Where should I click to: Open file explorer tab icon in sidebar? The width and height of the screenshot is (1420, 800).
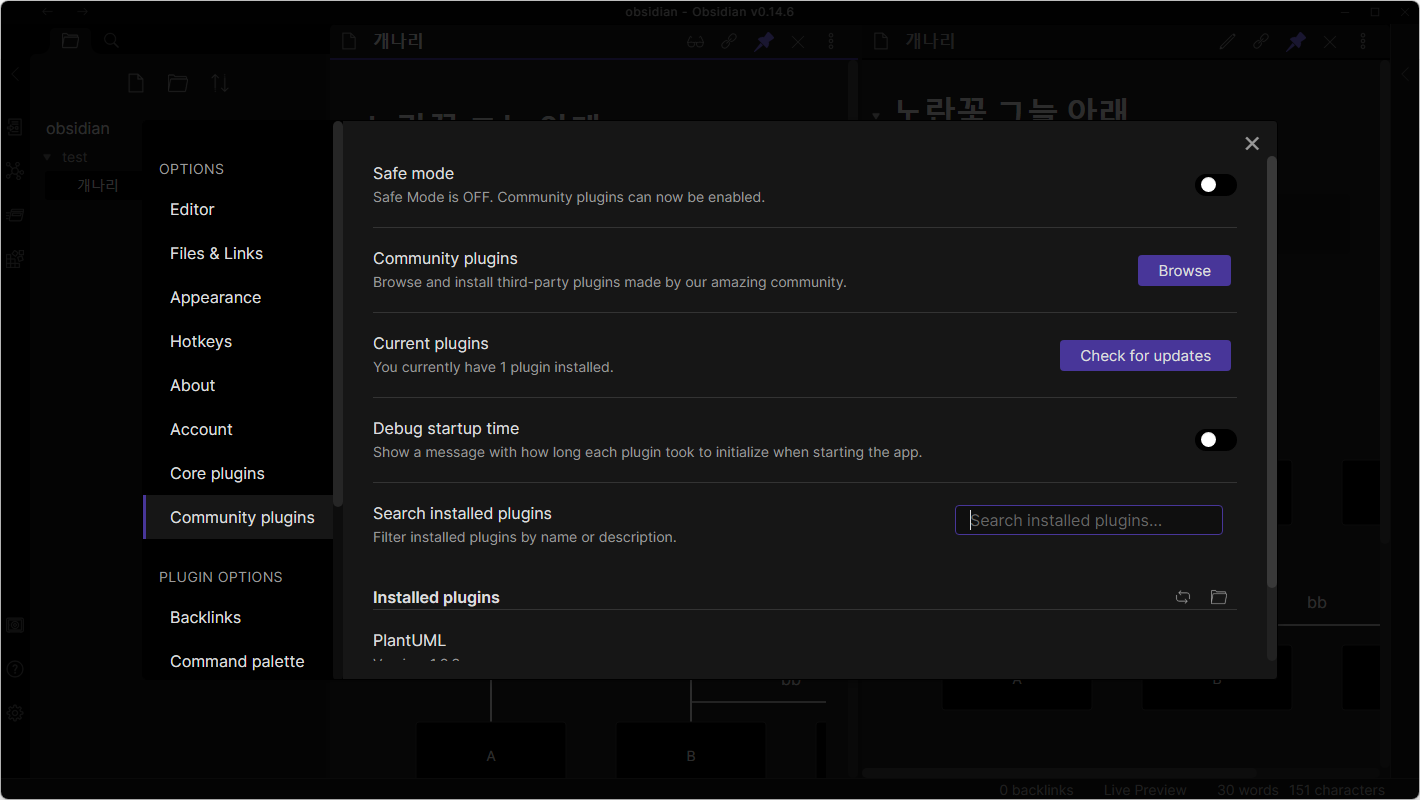[70, 41]
